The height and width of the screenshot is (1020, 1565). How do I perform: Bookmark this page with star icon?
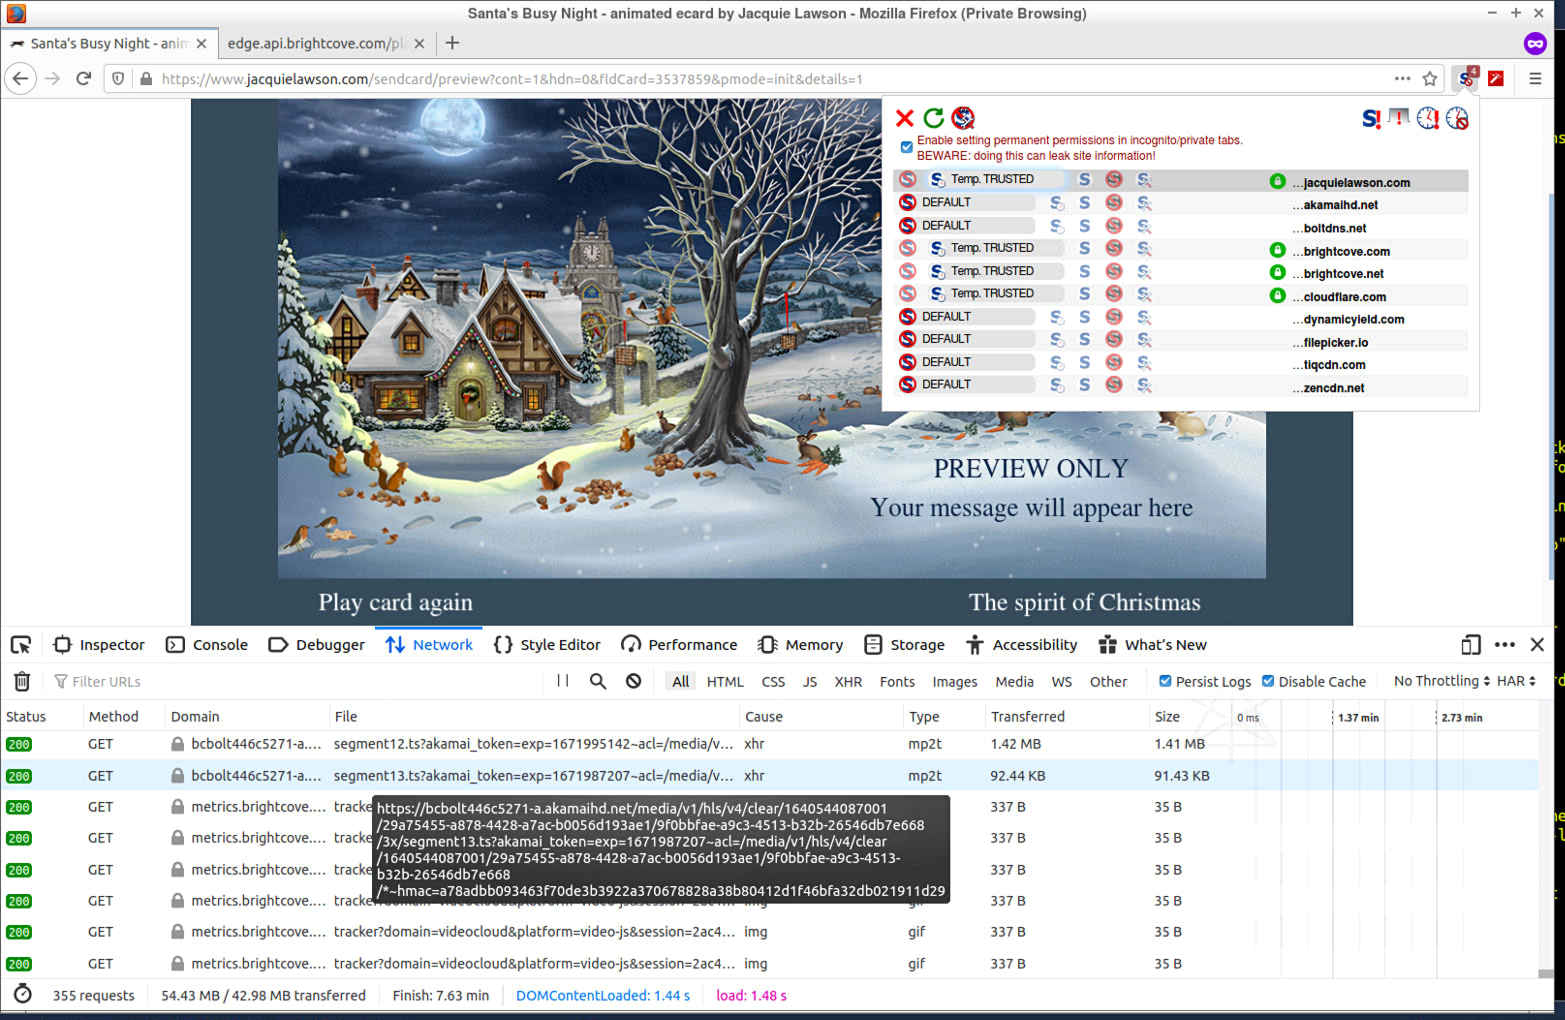[x=1430, y=79]
